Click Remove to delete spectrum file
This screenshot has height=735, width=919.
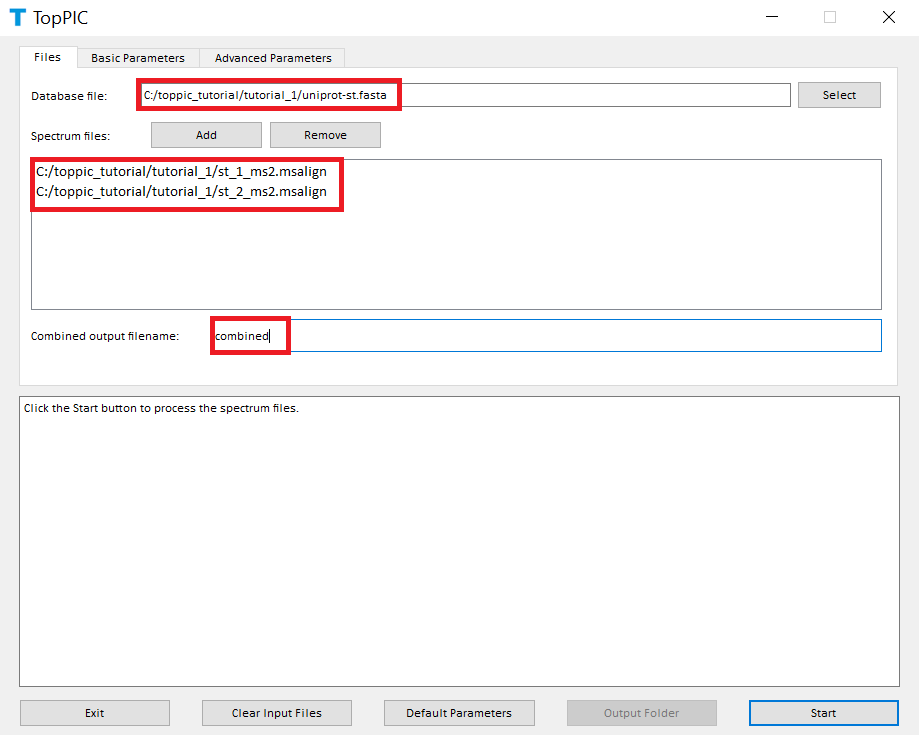[x=325, y=135]
